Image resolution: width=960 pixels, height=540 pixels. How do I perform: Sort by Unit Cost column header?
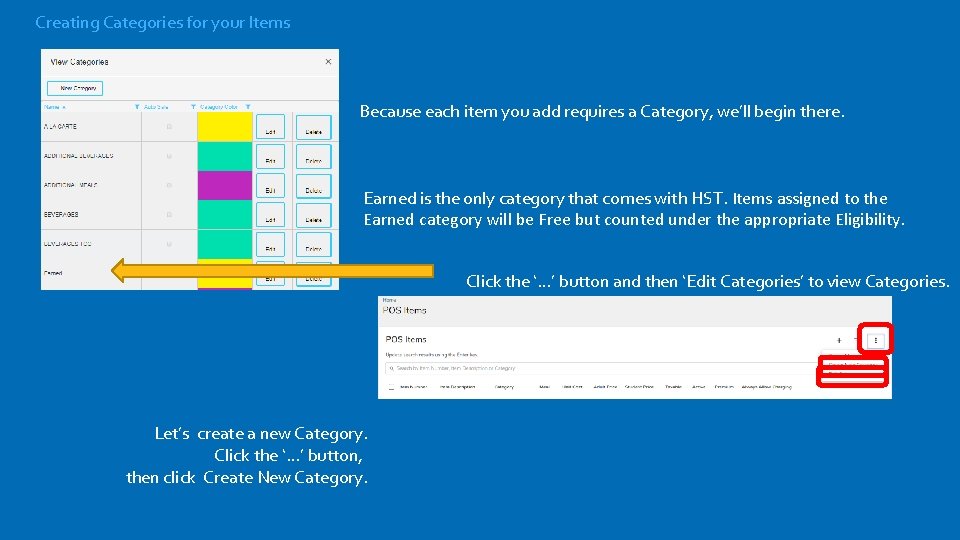(572, 387)
